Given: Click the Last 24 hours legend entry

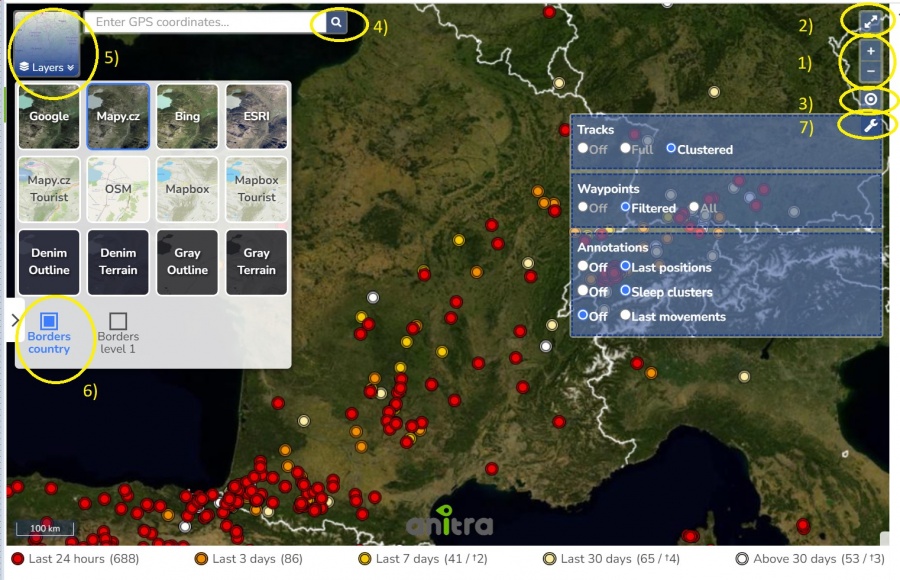Looking at the screenshot, I should tap(75, 559).
